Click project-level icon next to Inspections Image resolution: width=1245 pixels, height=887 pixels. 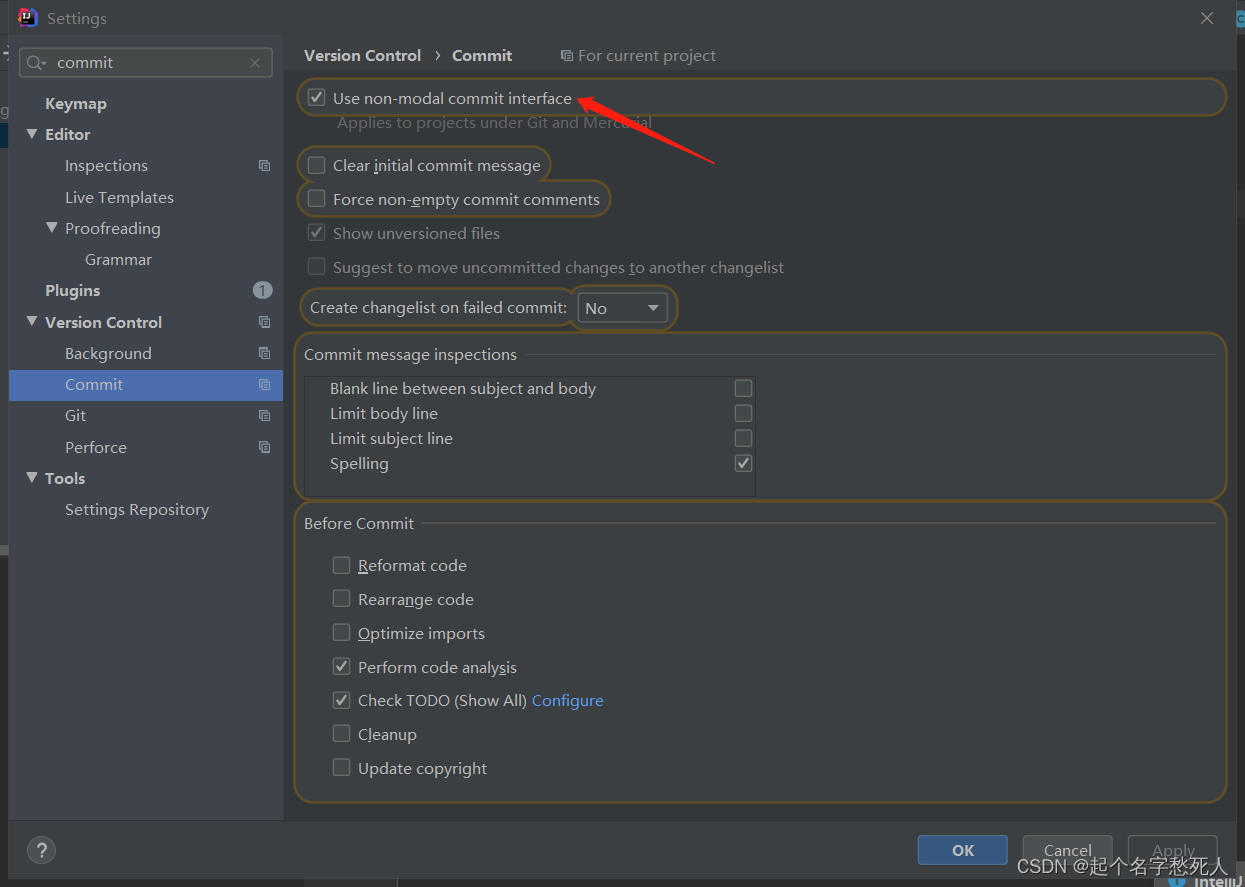coord(264,166)
